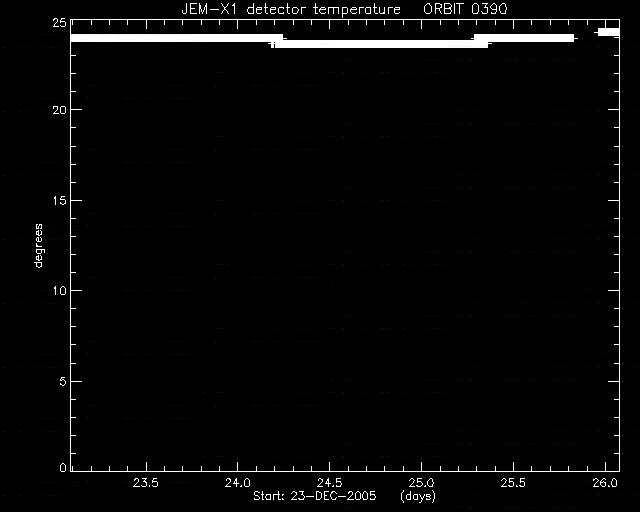This screenshot has height=512, width=640.
Task: Click the 'degrees' y-axis label
Action: pyautogui.click(x=38, y=246)
